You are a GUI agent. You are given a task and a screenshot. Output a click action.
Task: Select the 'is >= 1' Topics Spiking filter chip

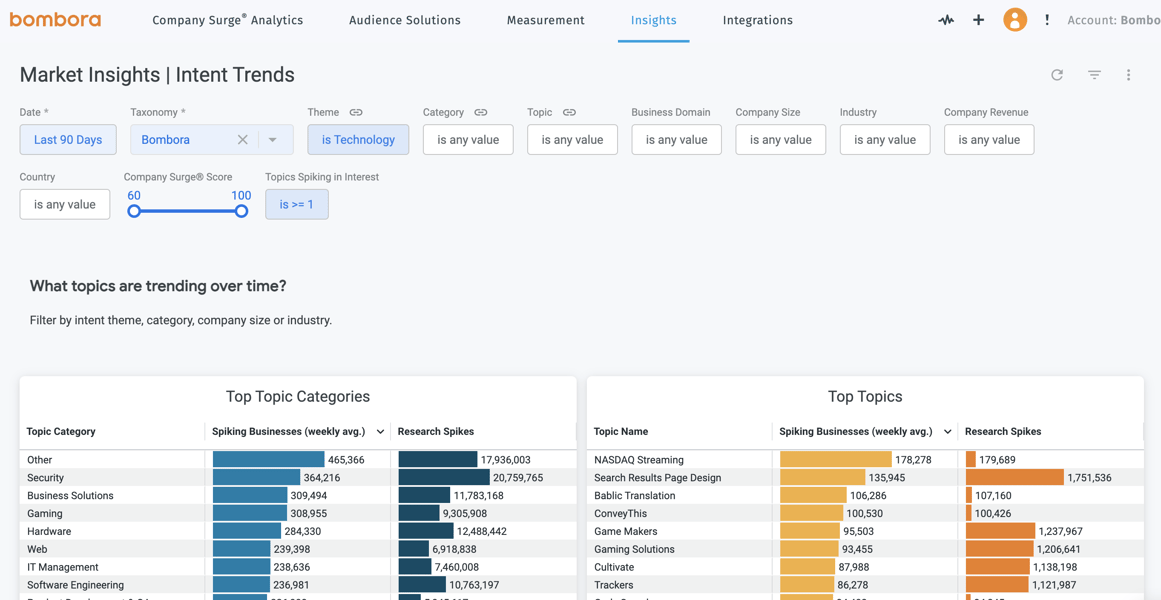pos(297,203)
